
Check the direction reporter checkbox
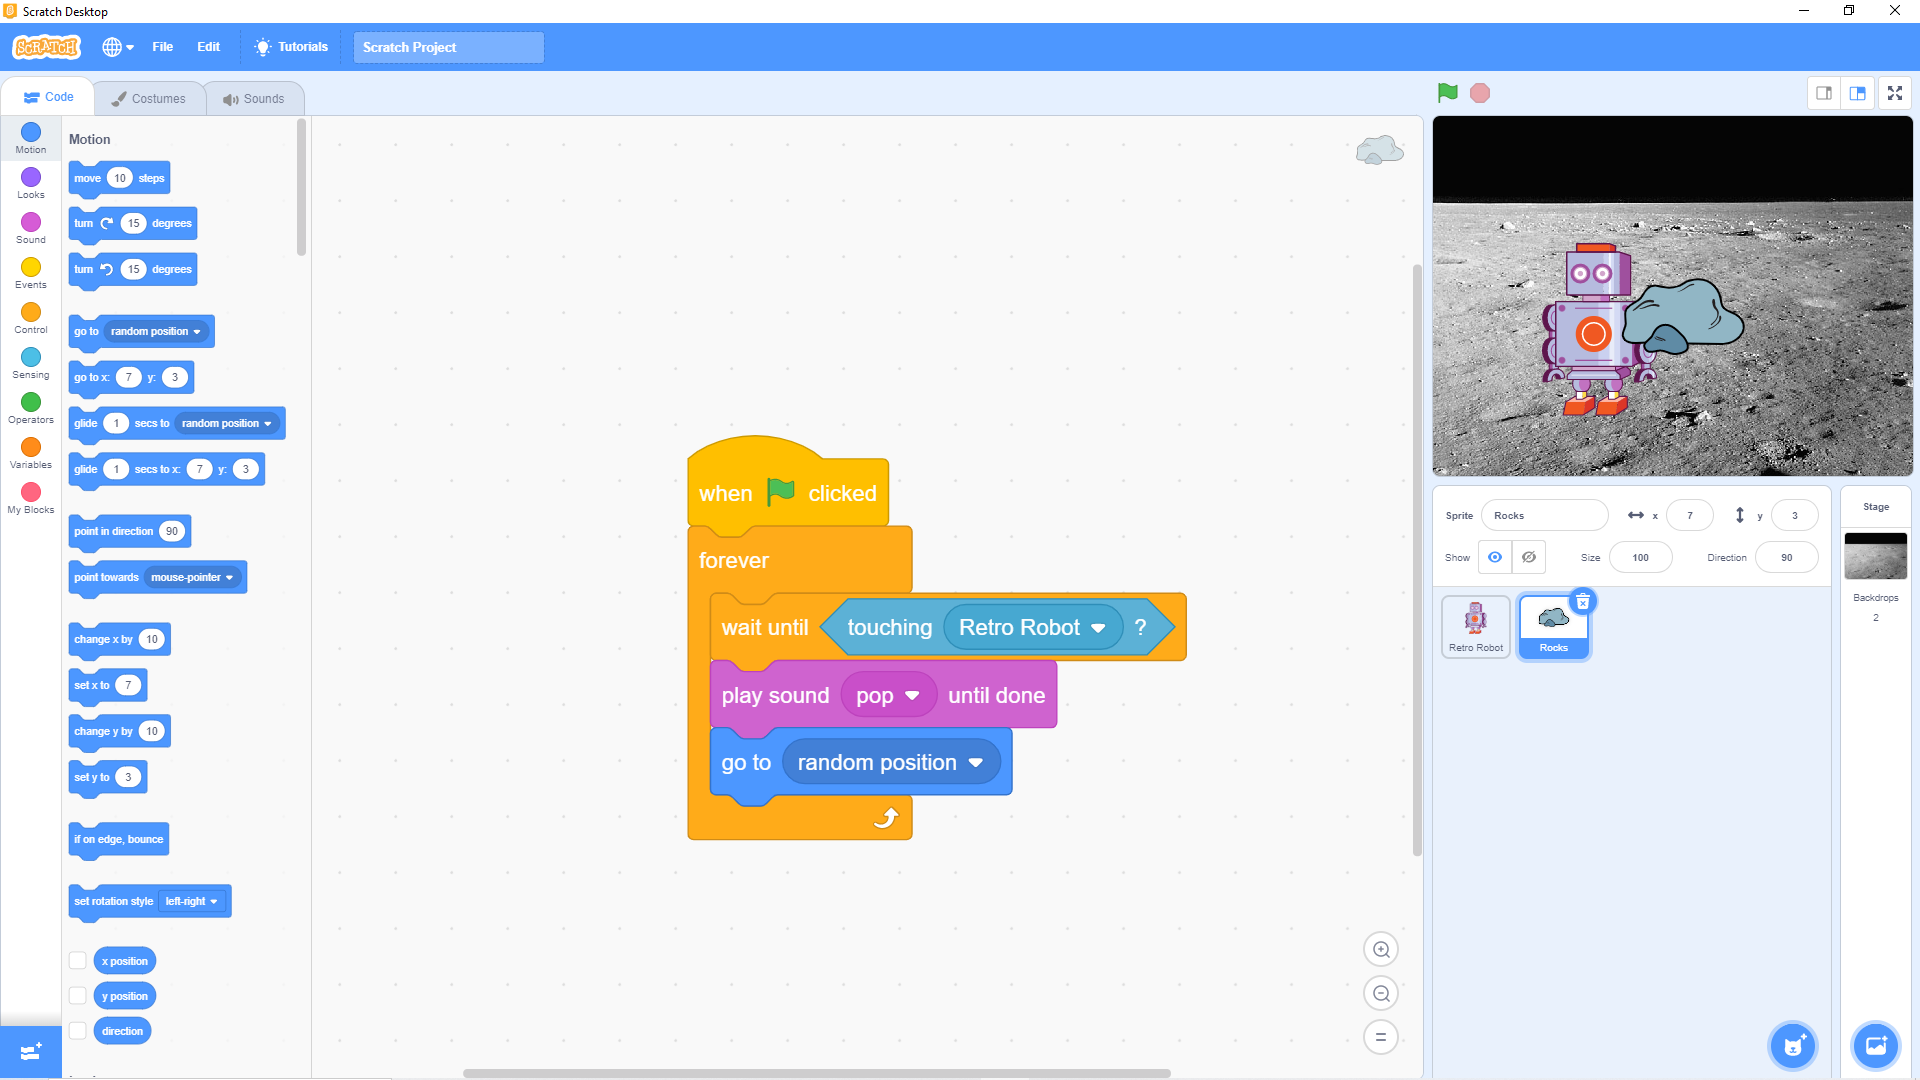tap(77, 1031)
